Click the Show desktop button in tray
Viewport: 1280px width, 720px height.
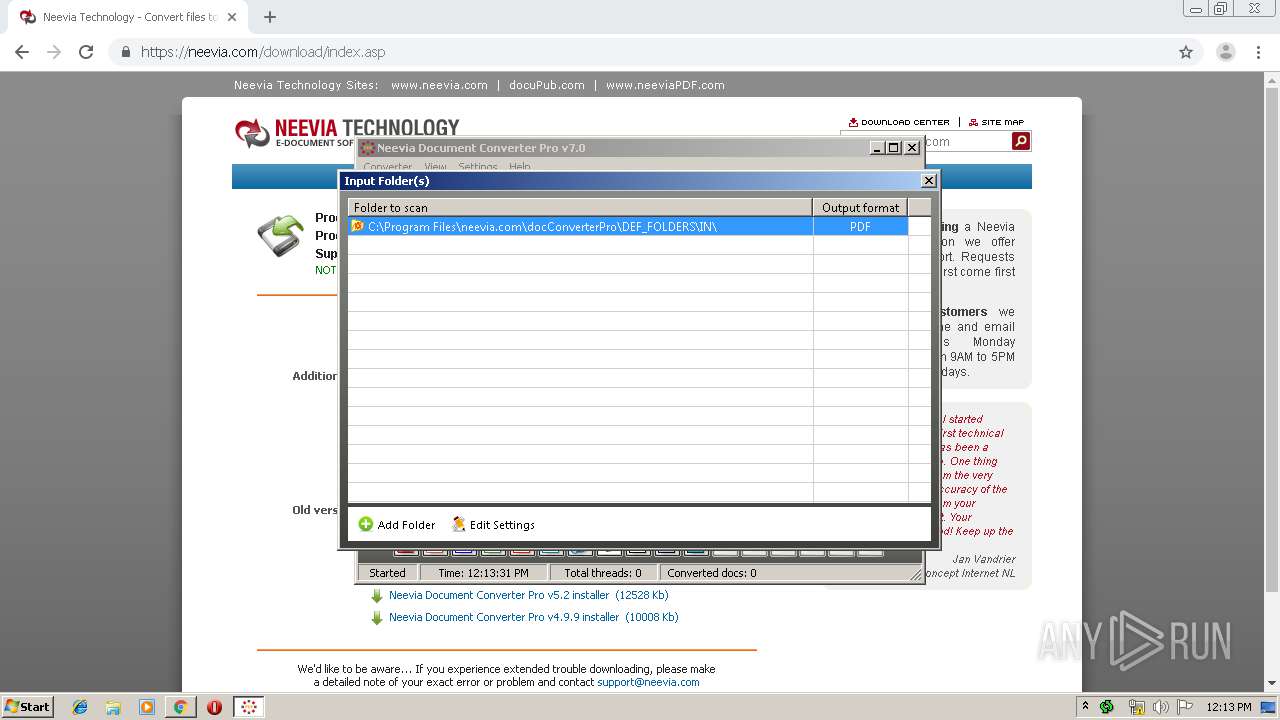pyautogui.click(x=1269, y=707)
